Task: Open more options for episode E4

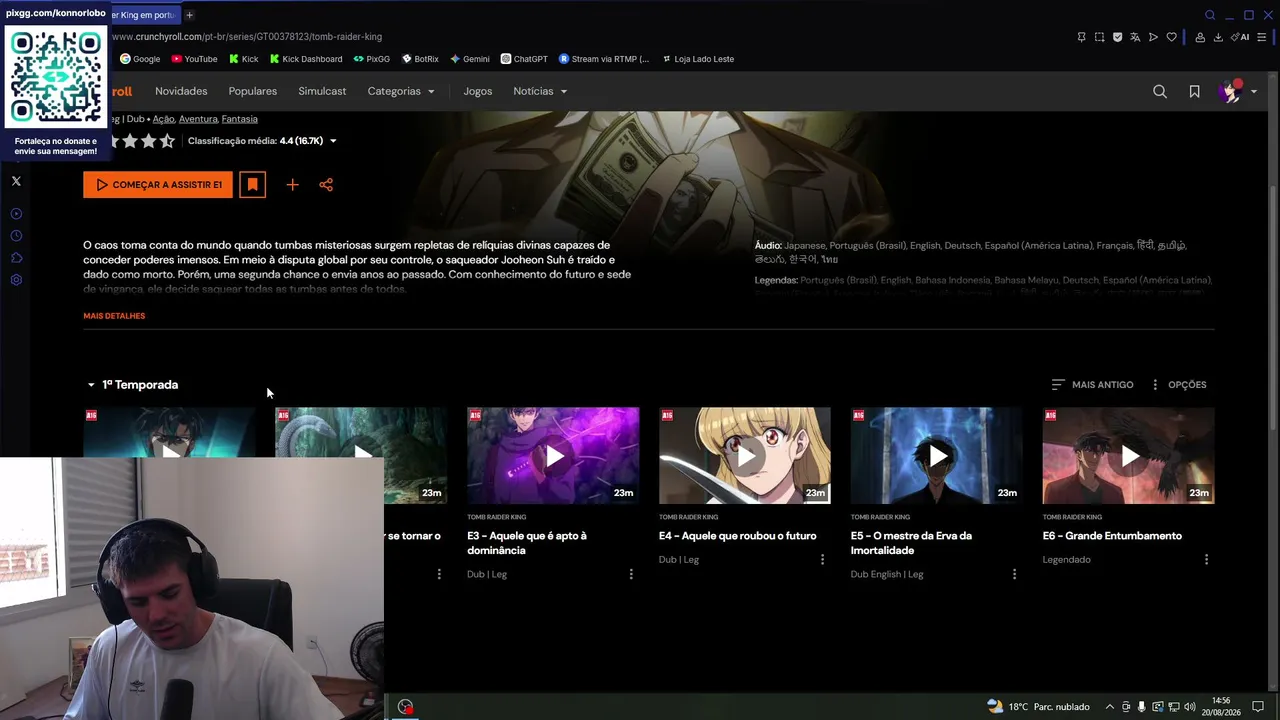Action: (823, 560)
